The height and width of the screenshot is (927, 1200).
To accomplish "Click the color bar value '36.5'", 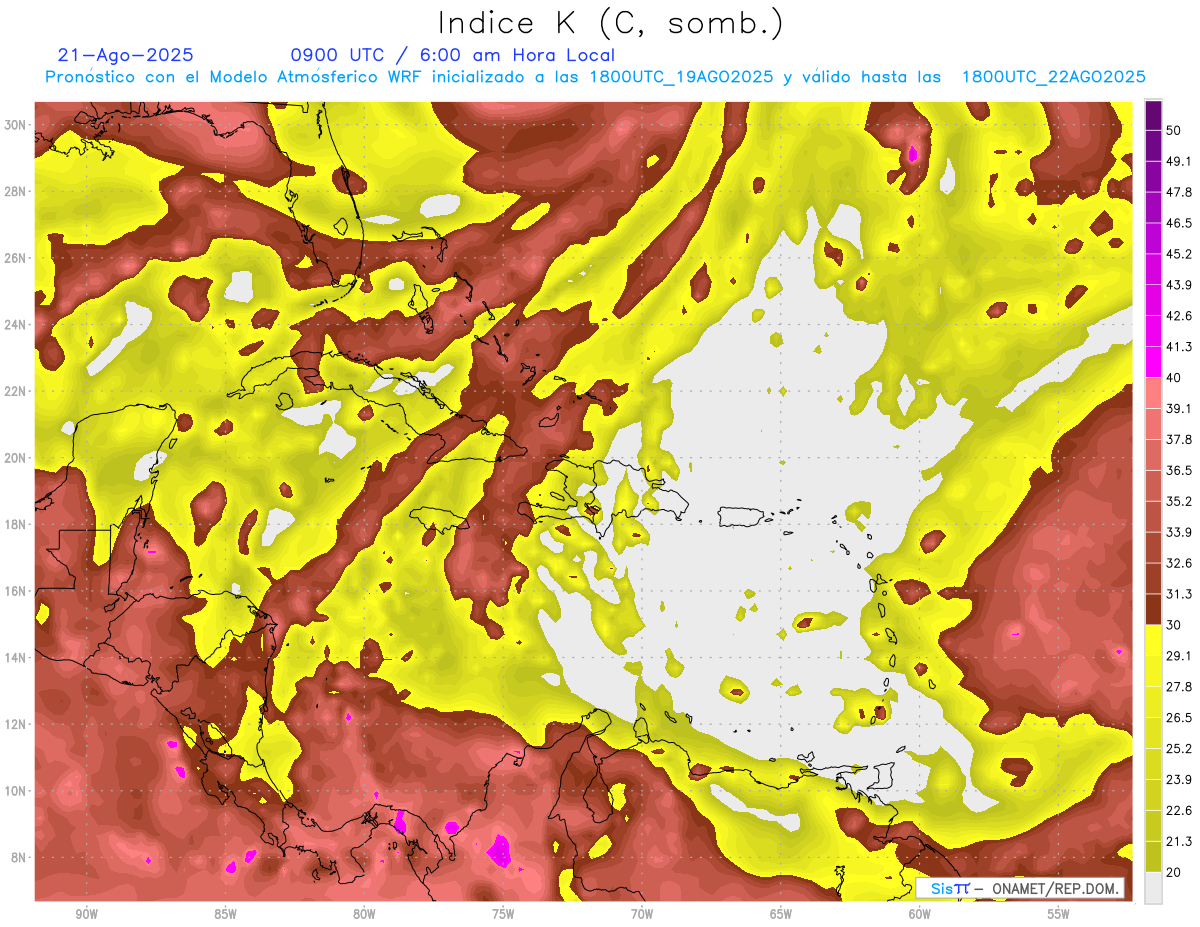I will point(1178,470).
